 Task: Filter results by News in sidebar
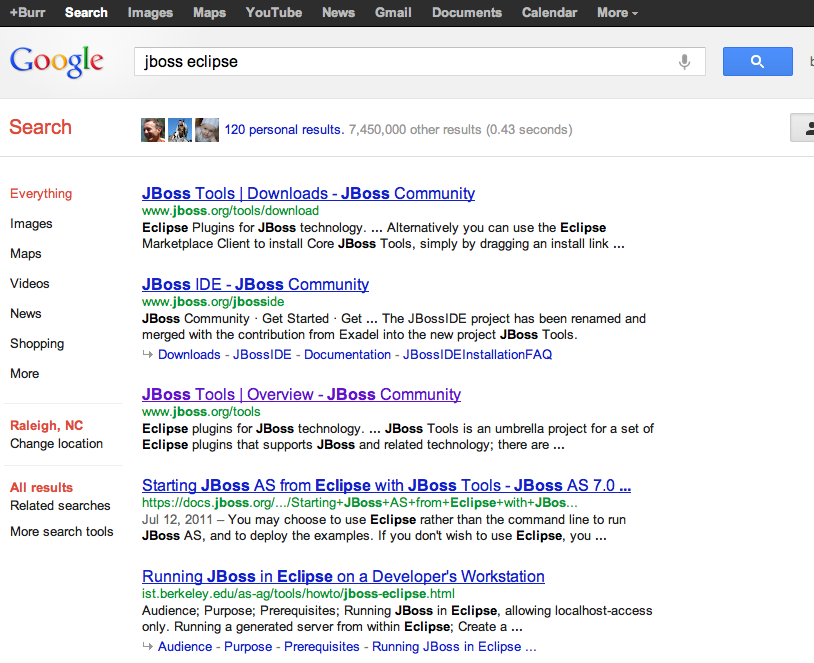[25, 314]
